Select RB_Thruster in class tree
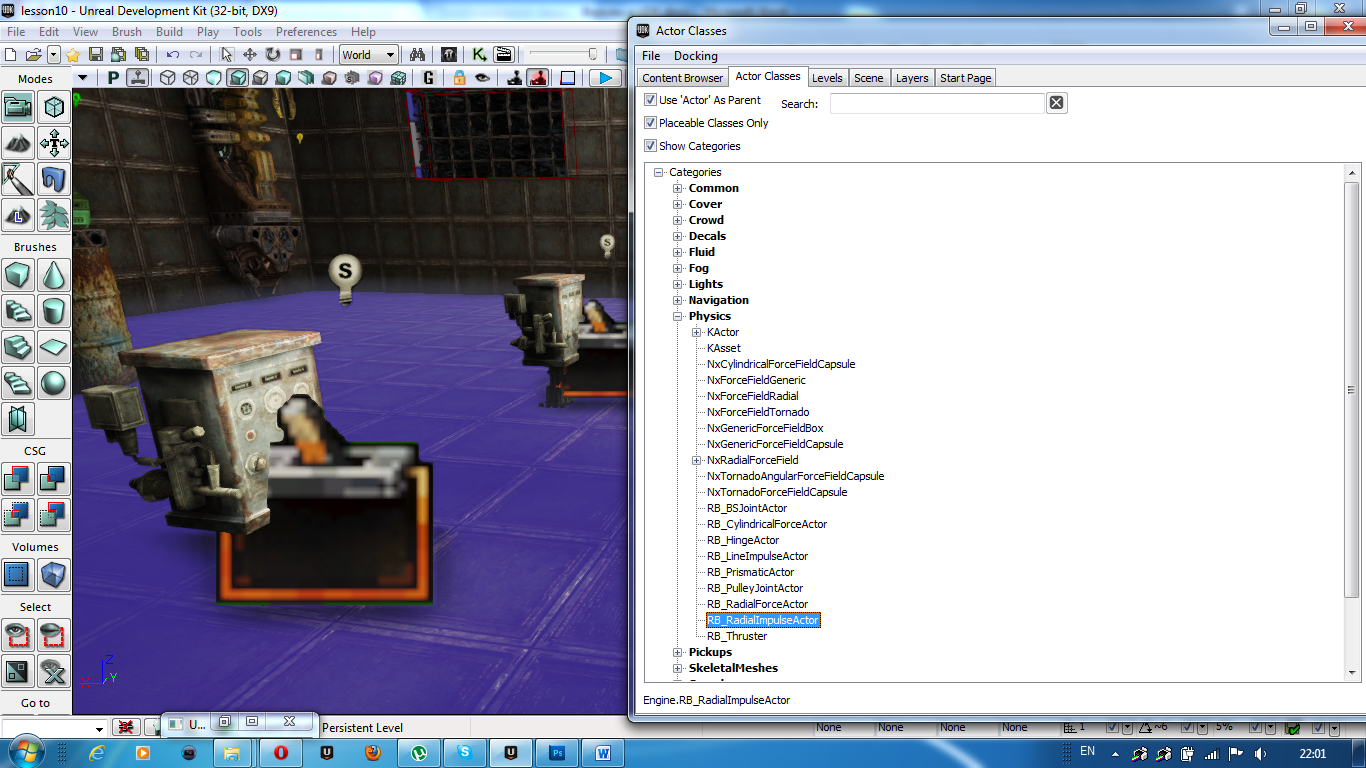 (737, 636)
